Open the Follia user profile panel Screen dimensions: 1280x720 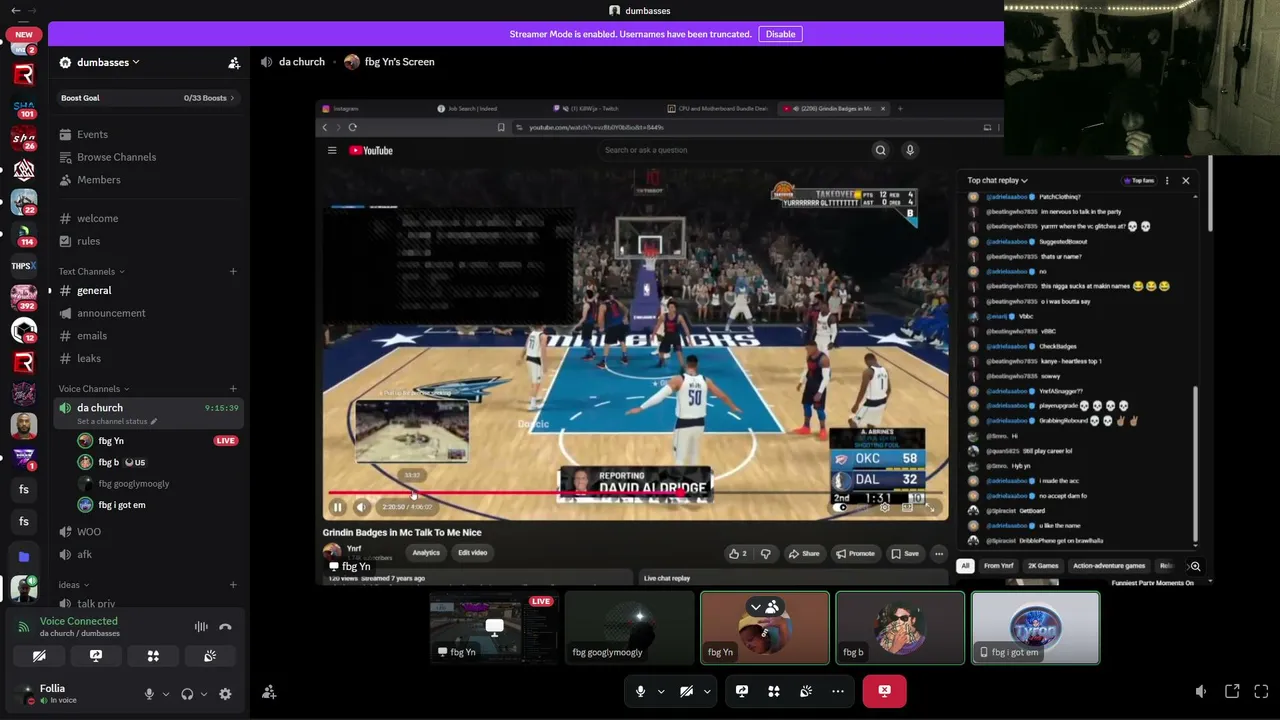point(72,694)
